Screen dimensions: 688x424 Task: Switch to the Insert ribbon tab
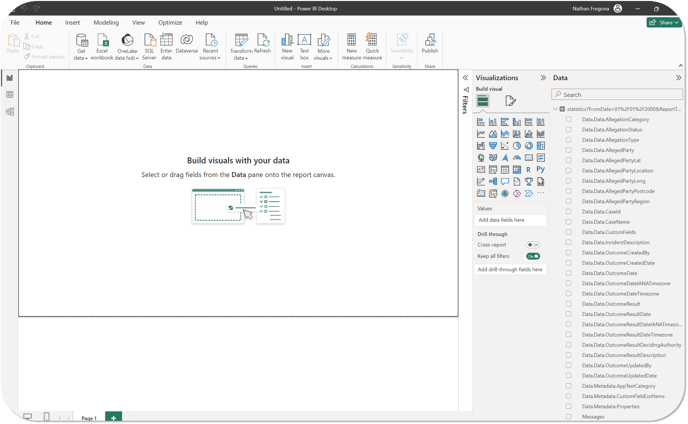coord(72,22)
